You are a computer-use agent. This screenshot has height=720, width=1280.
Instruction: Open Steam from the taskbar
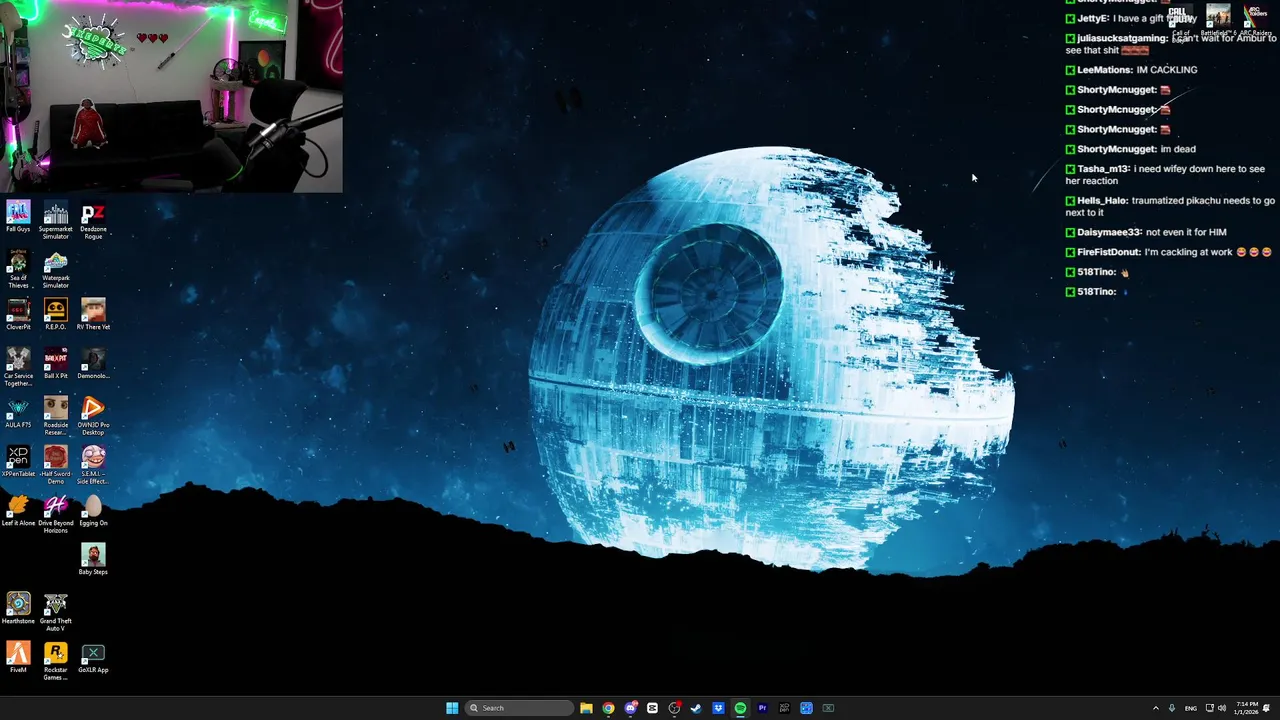pos(696,708)
